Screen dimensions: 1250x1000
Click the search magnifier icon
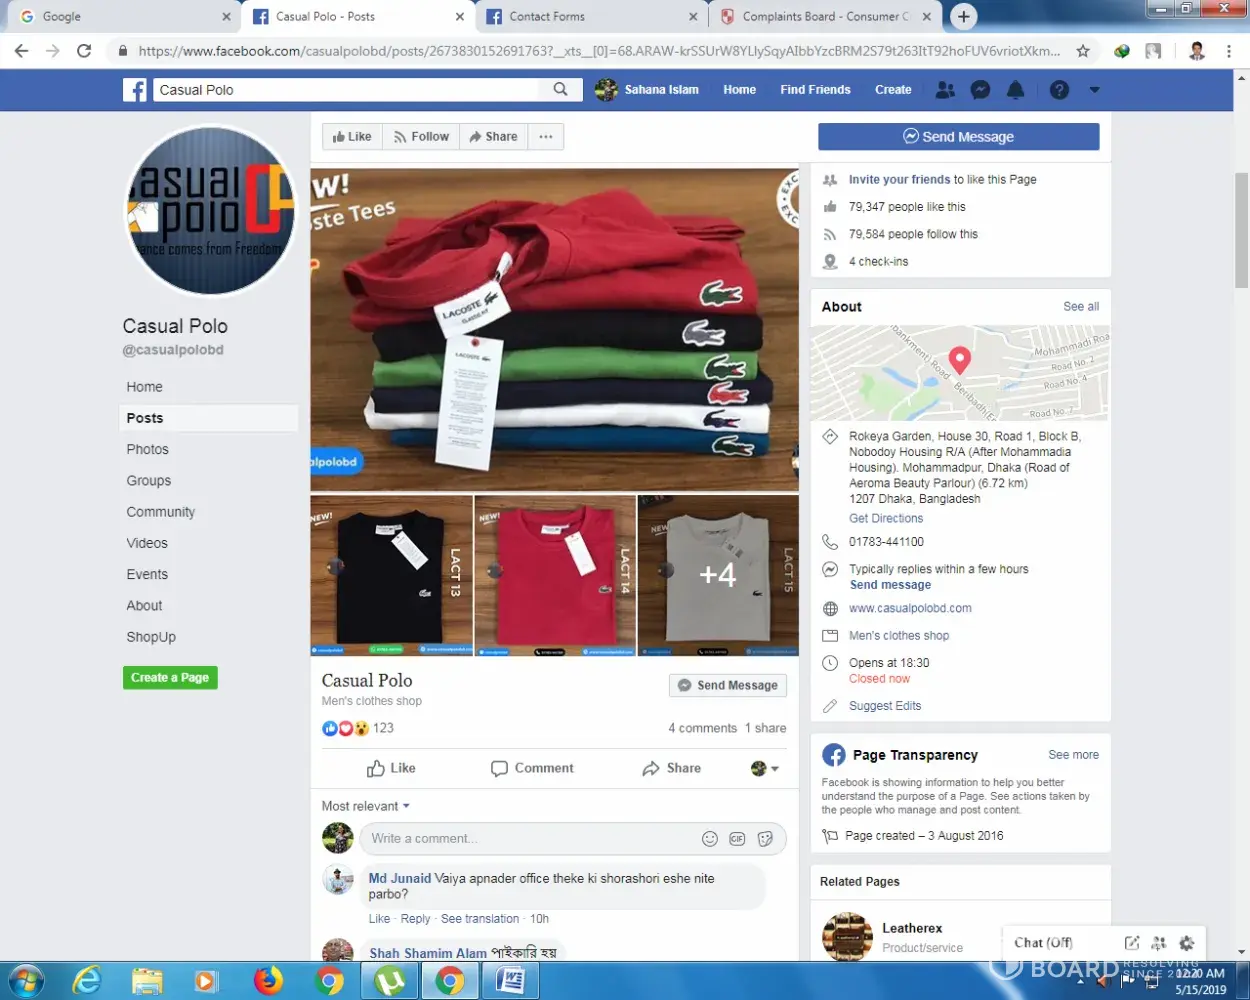[x=560, y=90]
